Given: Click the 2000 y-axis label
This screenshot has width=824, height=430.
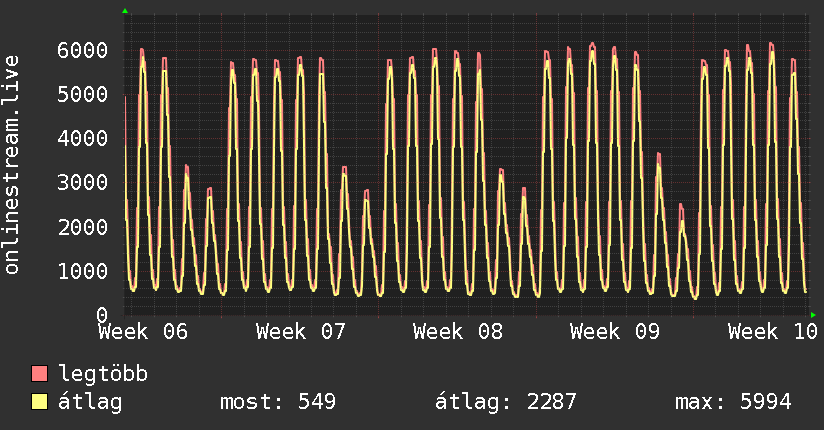Looking at the screenshot, I should [83, 227].
